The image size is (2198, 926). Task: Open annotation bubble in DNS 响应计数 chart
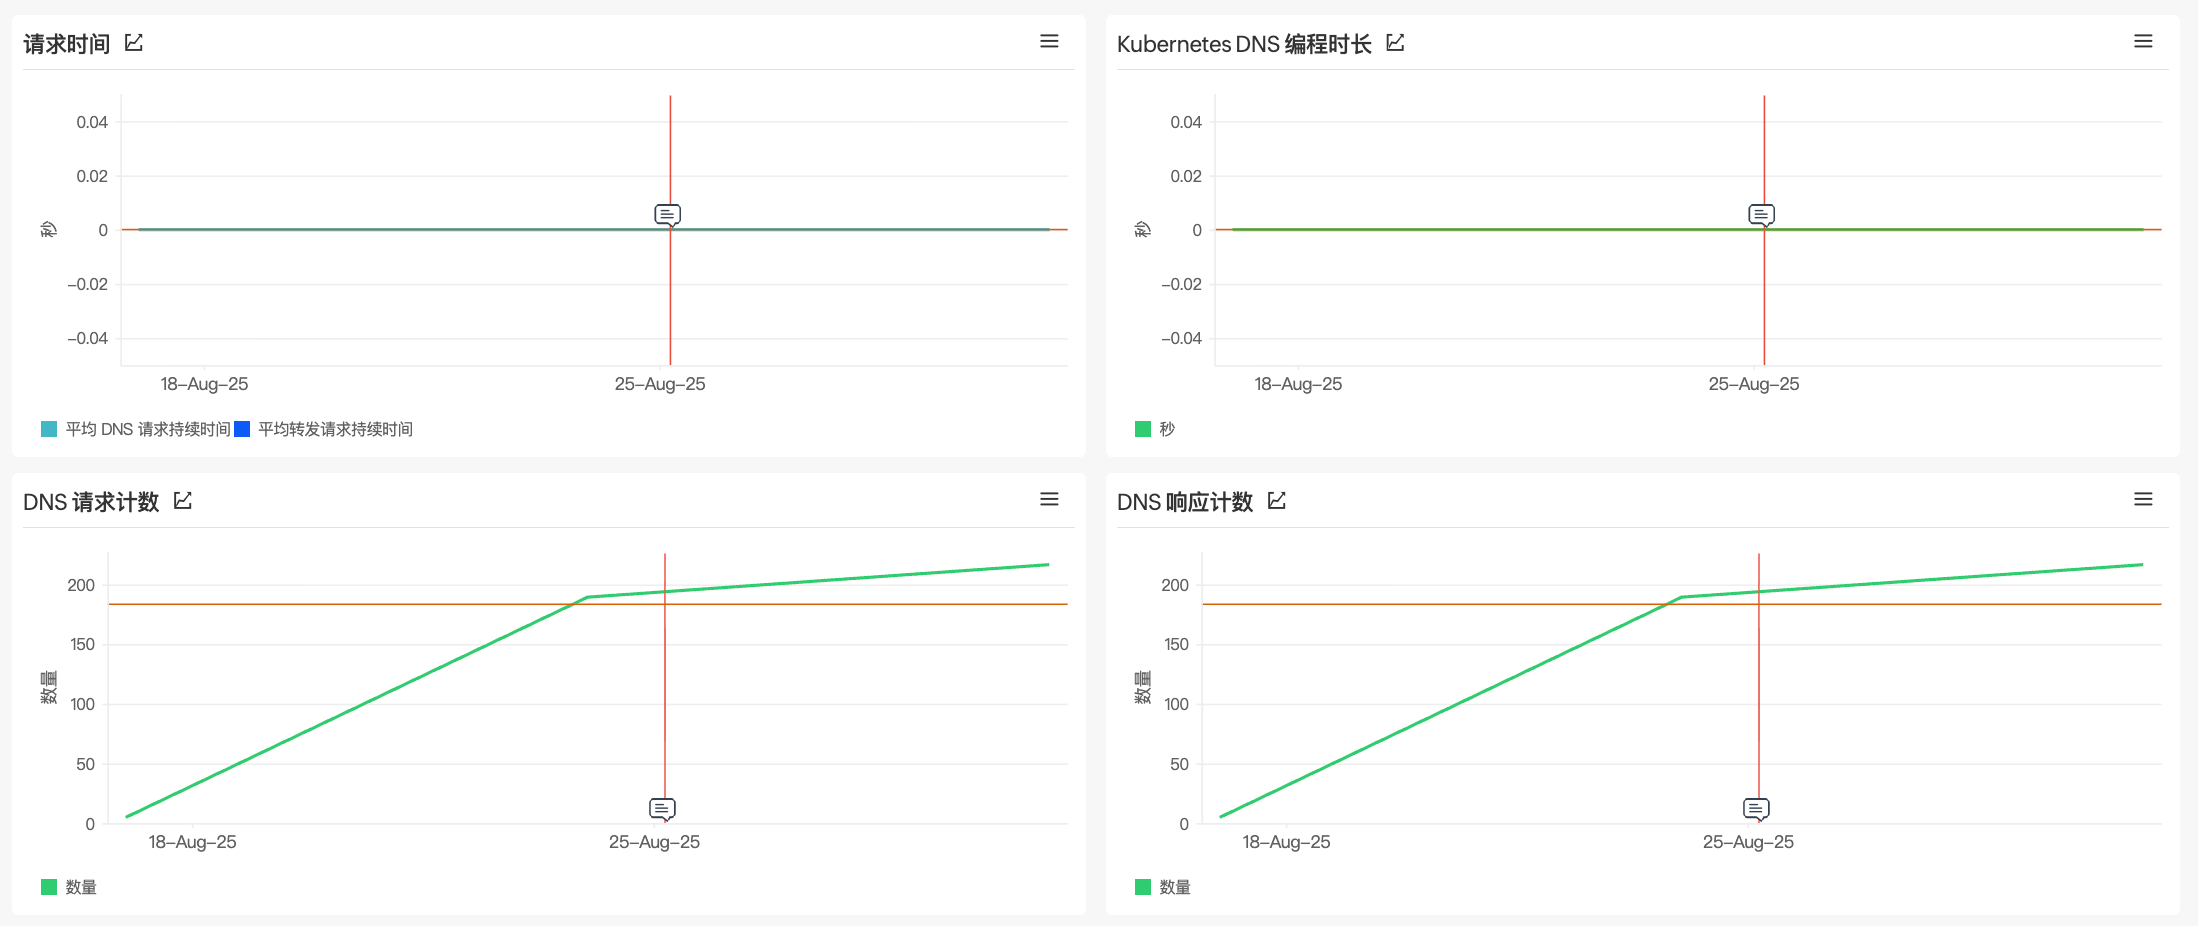click(x=1756, y=808)
